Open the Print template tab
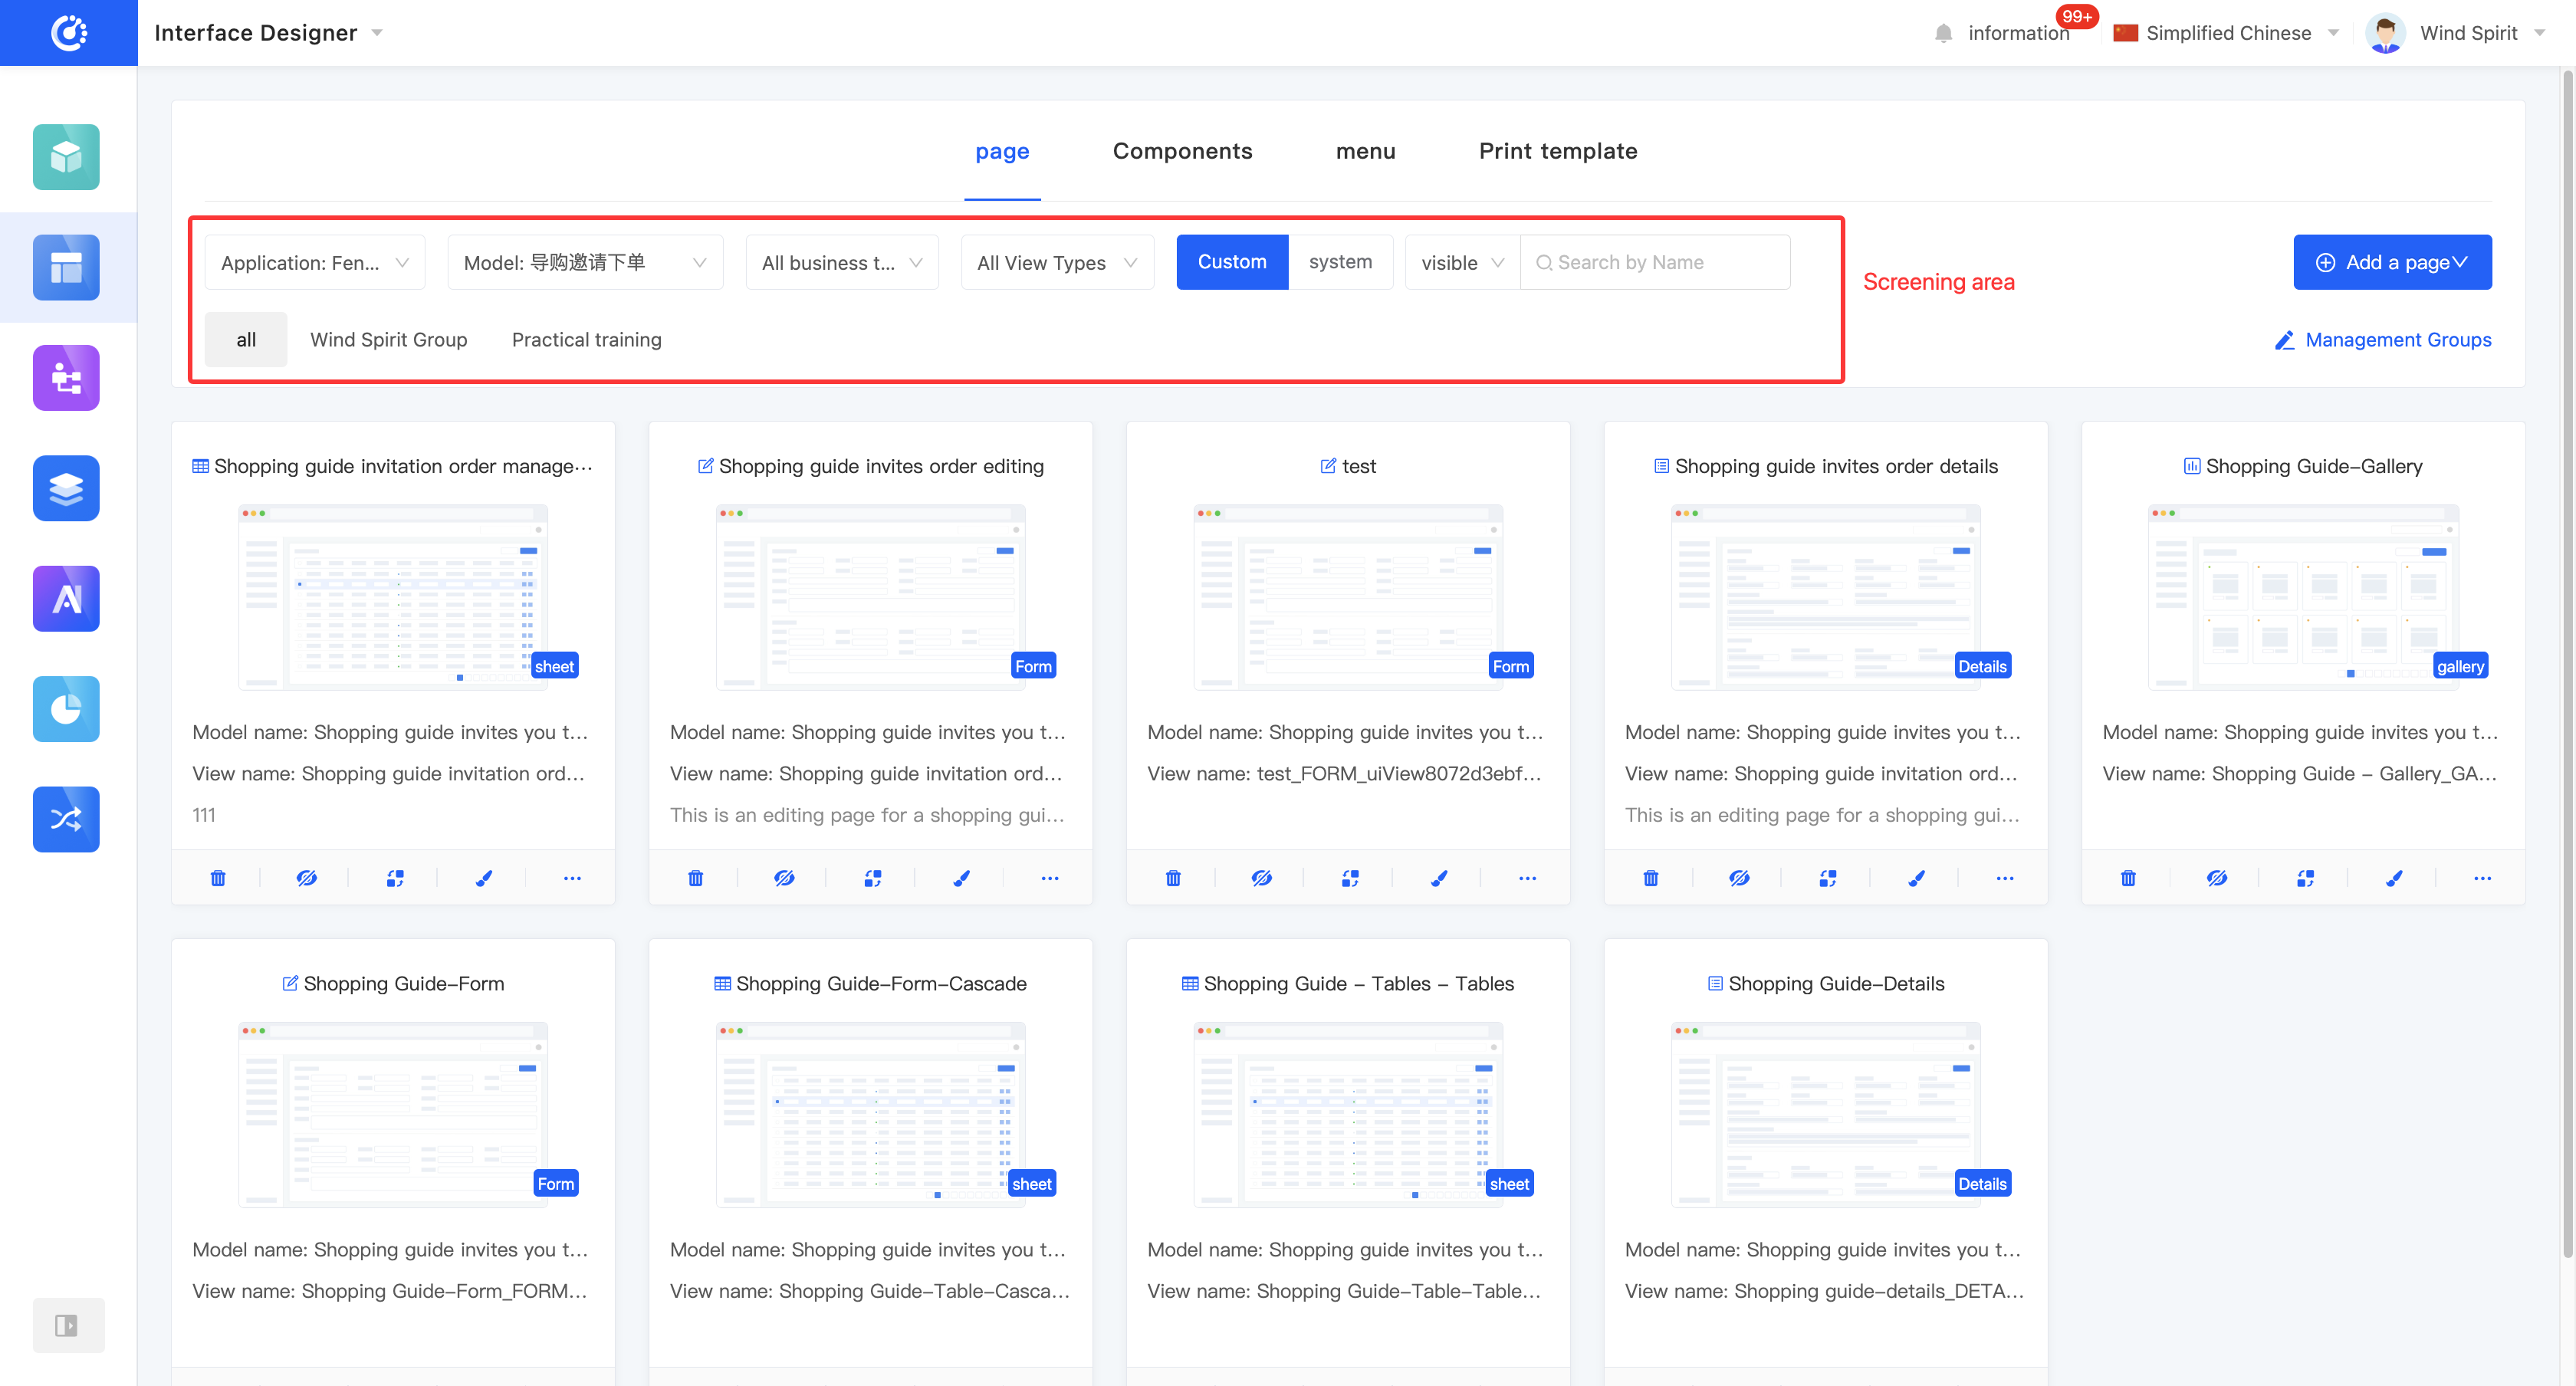2576x1386 pixels. point(1557,151)
